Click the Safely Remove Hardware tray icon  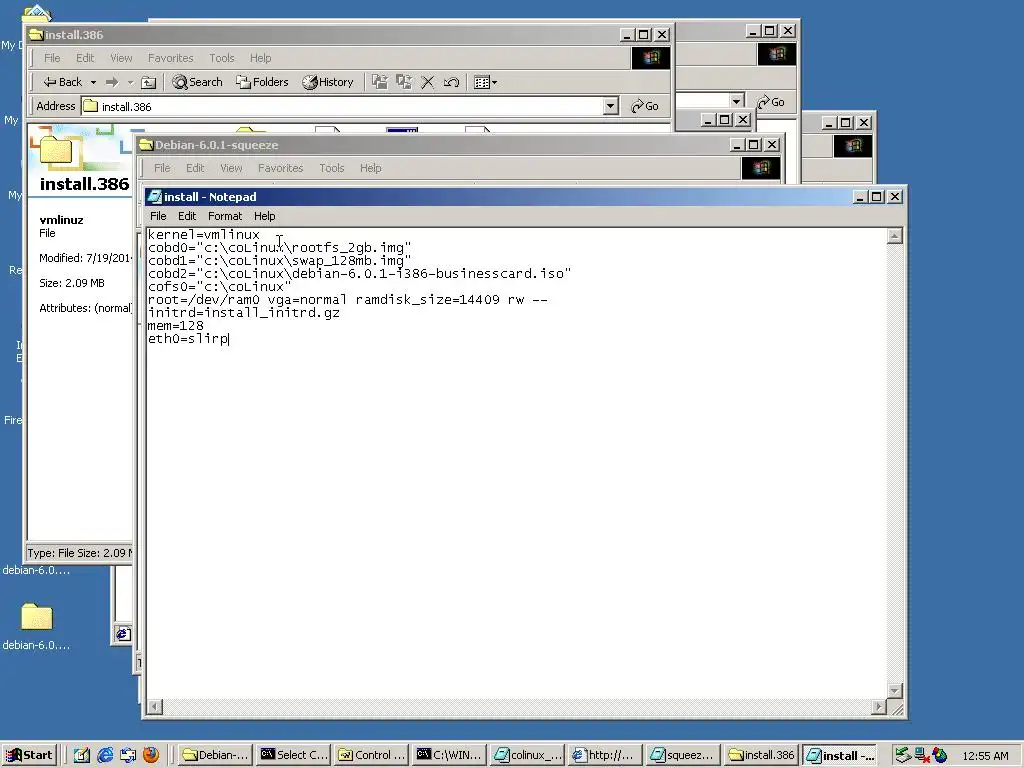pyautogui.click(x=903, y=756)
